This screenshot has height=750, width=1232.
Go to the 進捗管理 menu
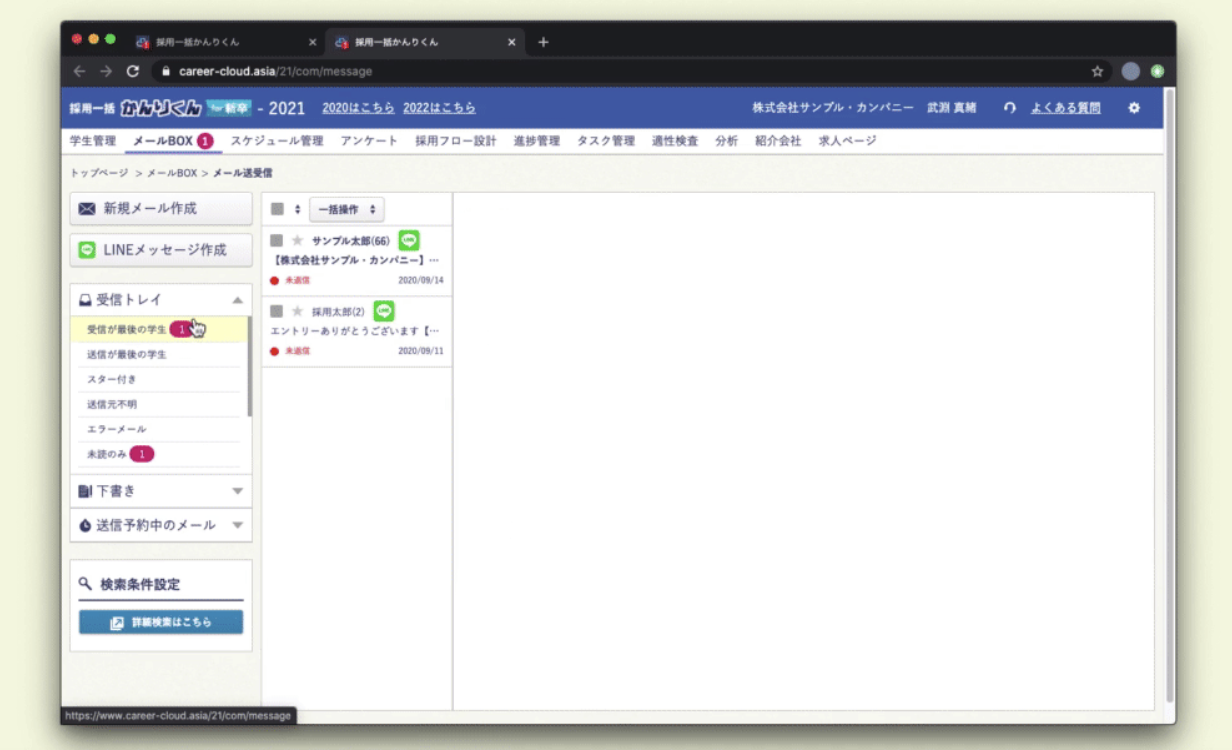pos(536,141)
